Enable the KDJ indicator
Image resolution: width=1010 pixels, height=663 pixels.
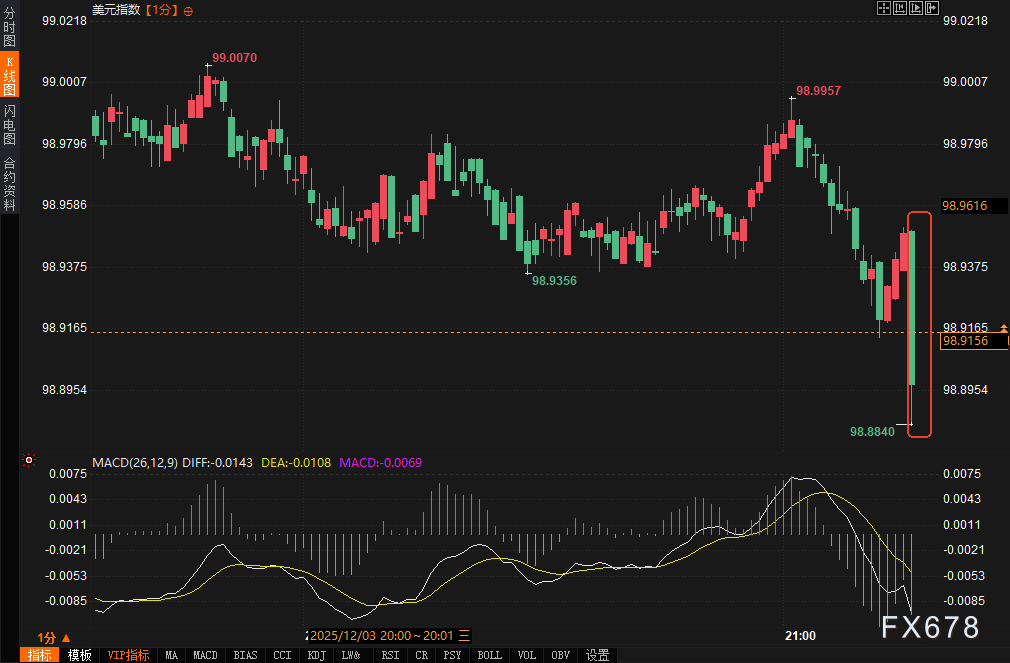pos(317,655)
